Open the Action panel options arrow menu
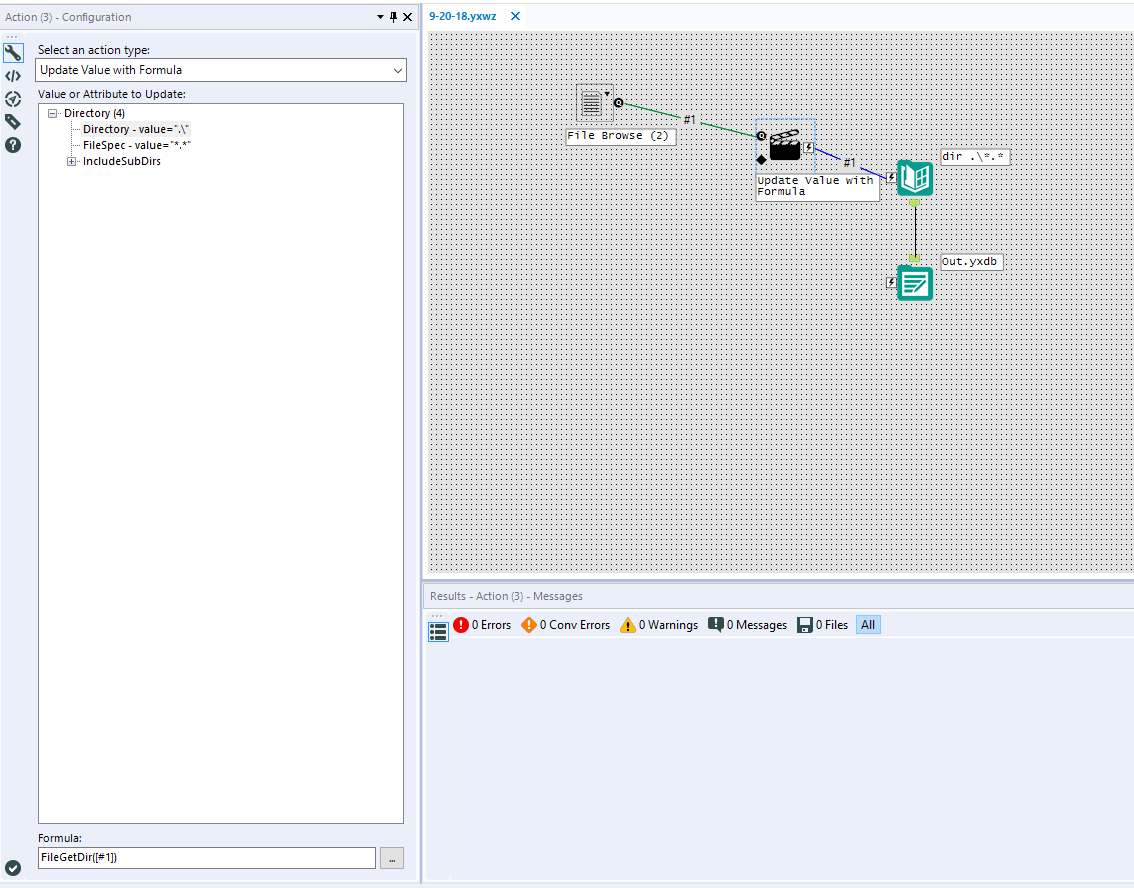The height and width of the screenshot is (888, 1134). [379, 17]
